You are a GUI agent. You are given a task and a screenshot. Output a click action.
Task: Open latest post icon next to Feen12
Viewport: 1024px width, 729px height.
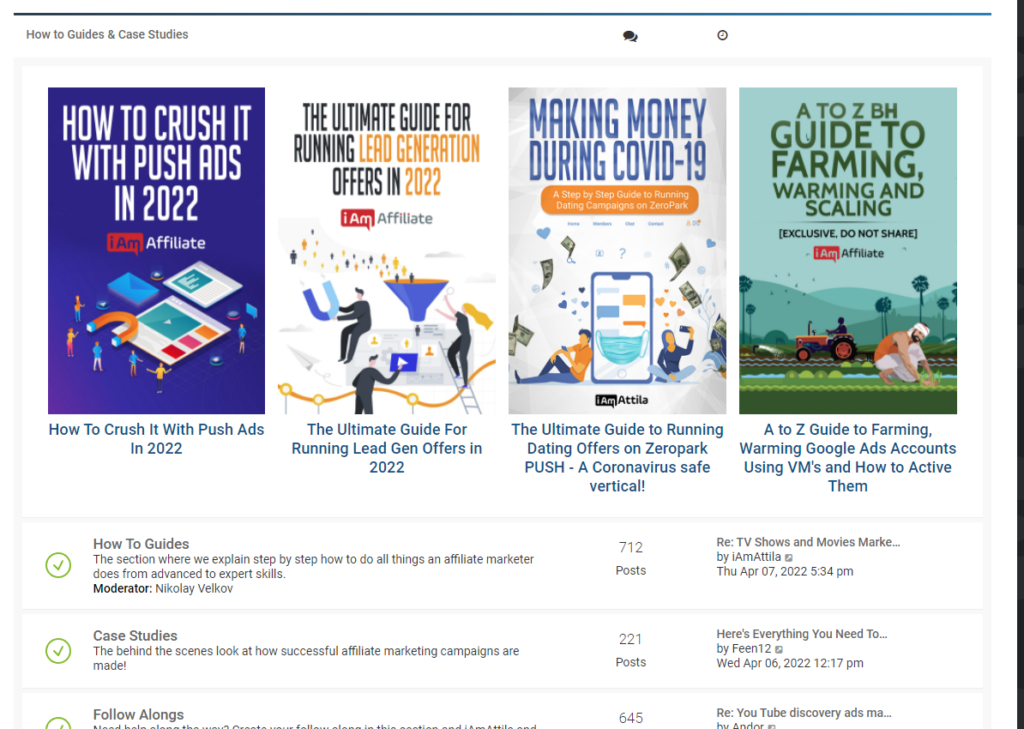click(779, 649)
